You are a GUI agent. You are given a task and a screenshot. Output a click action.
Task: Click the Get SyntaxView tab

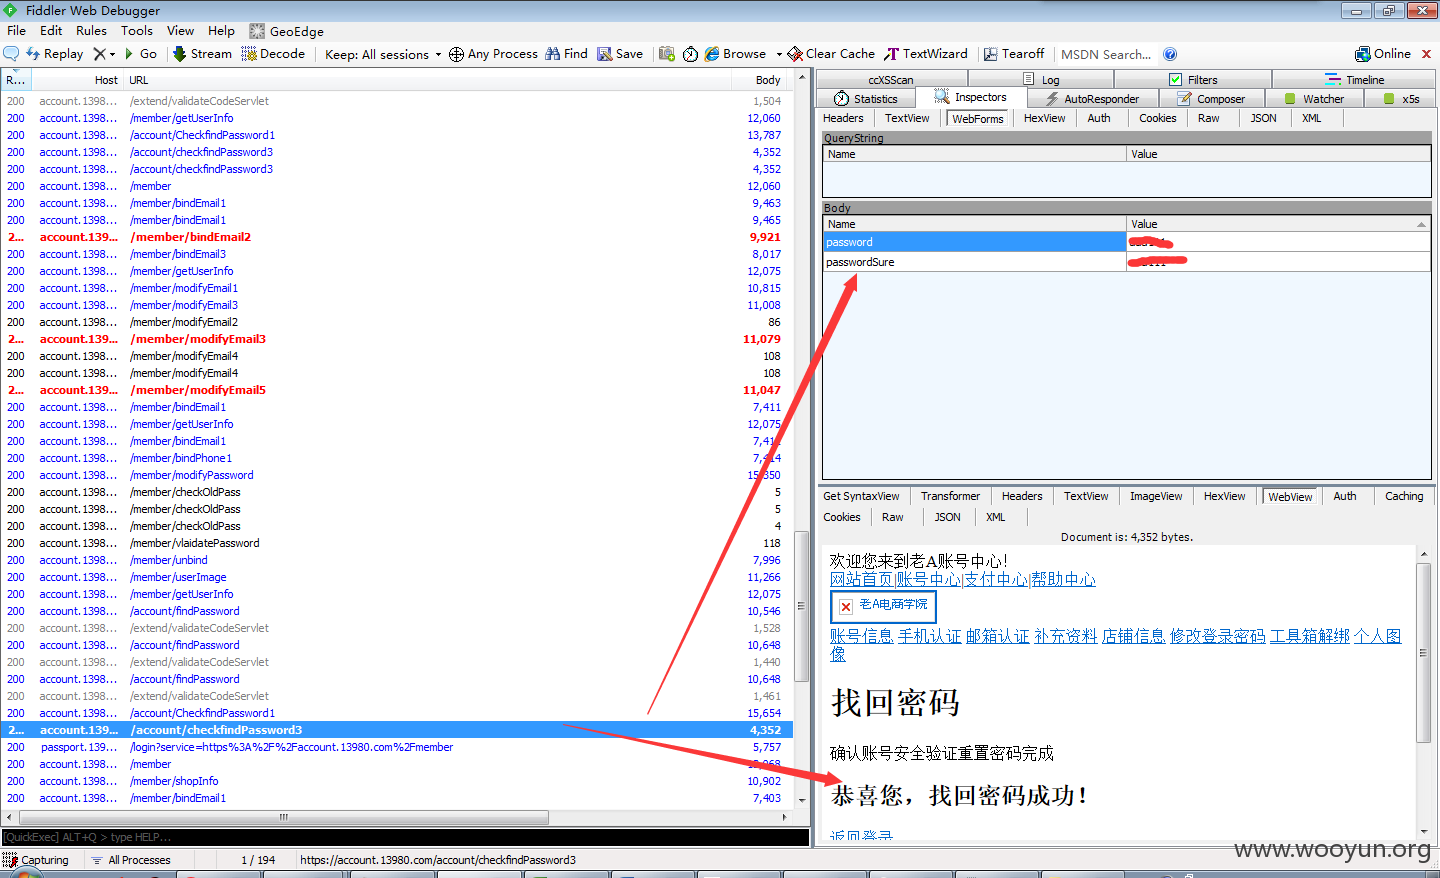tap(861, 496)
